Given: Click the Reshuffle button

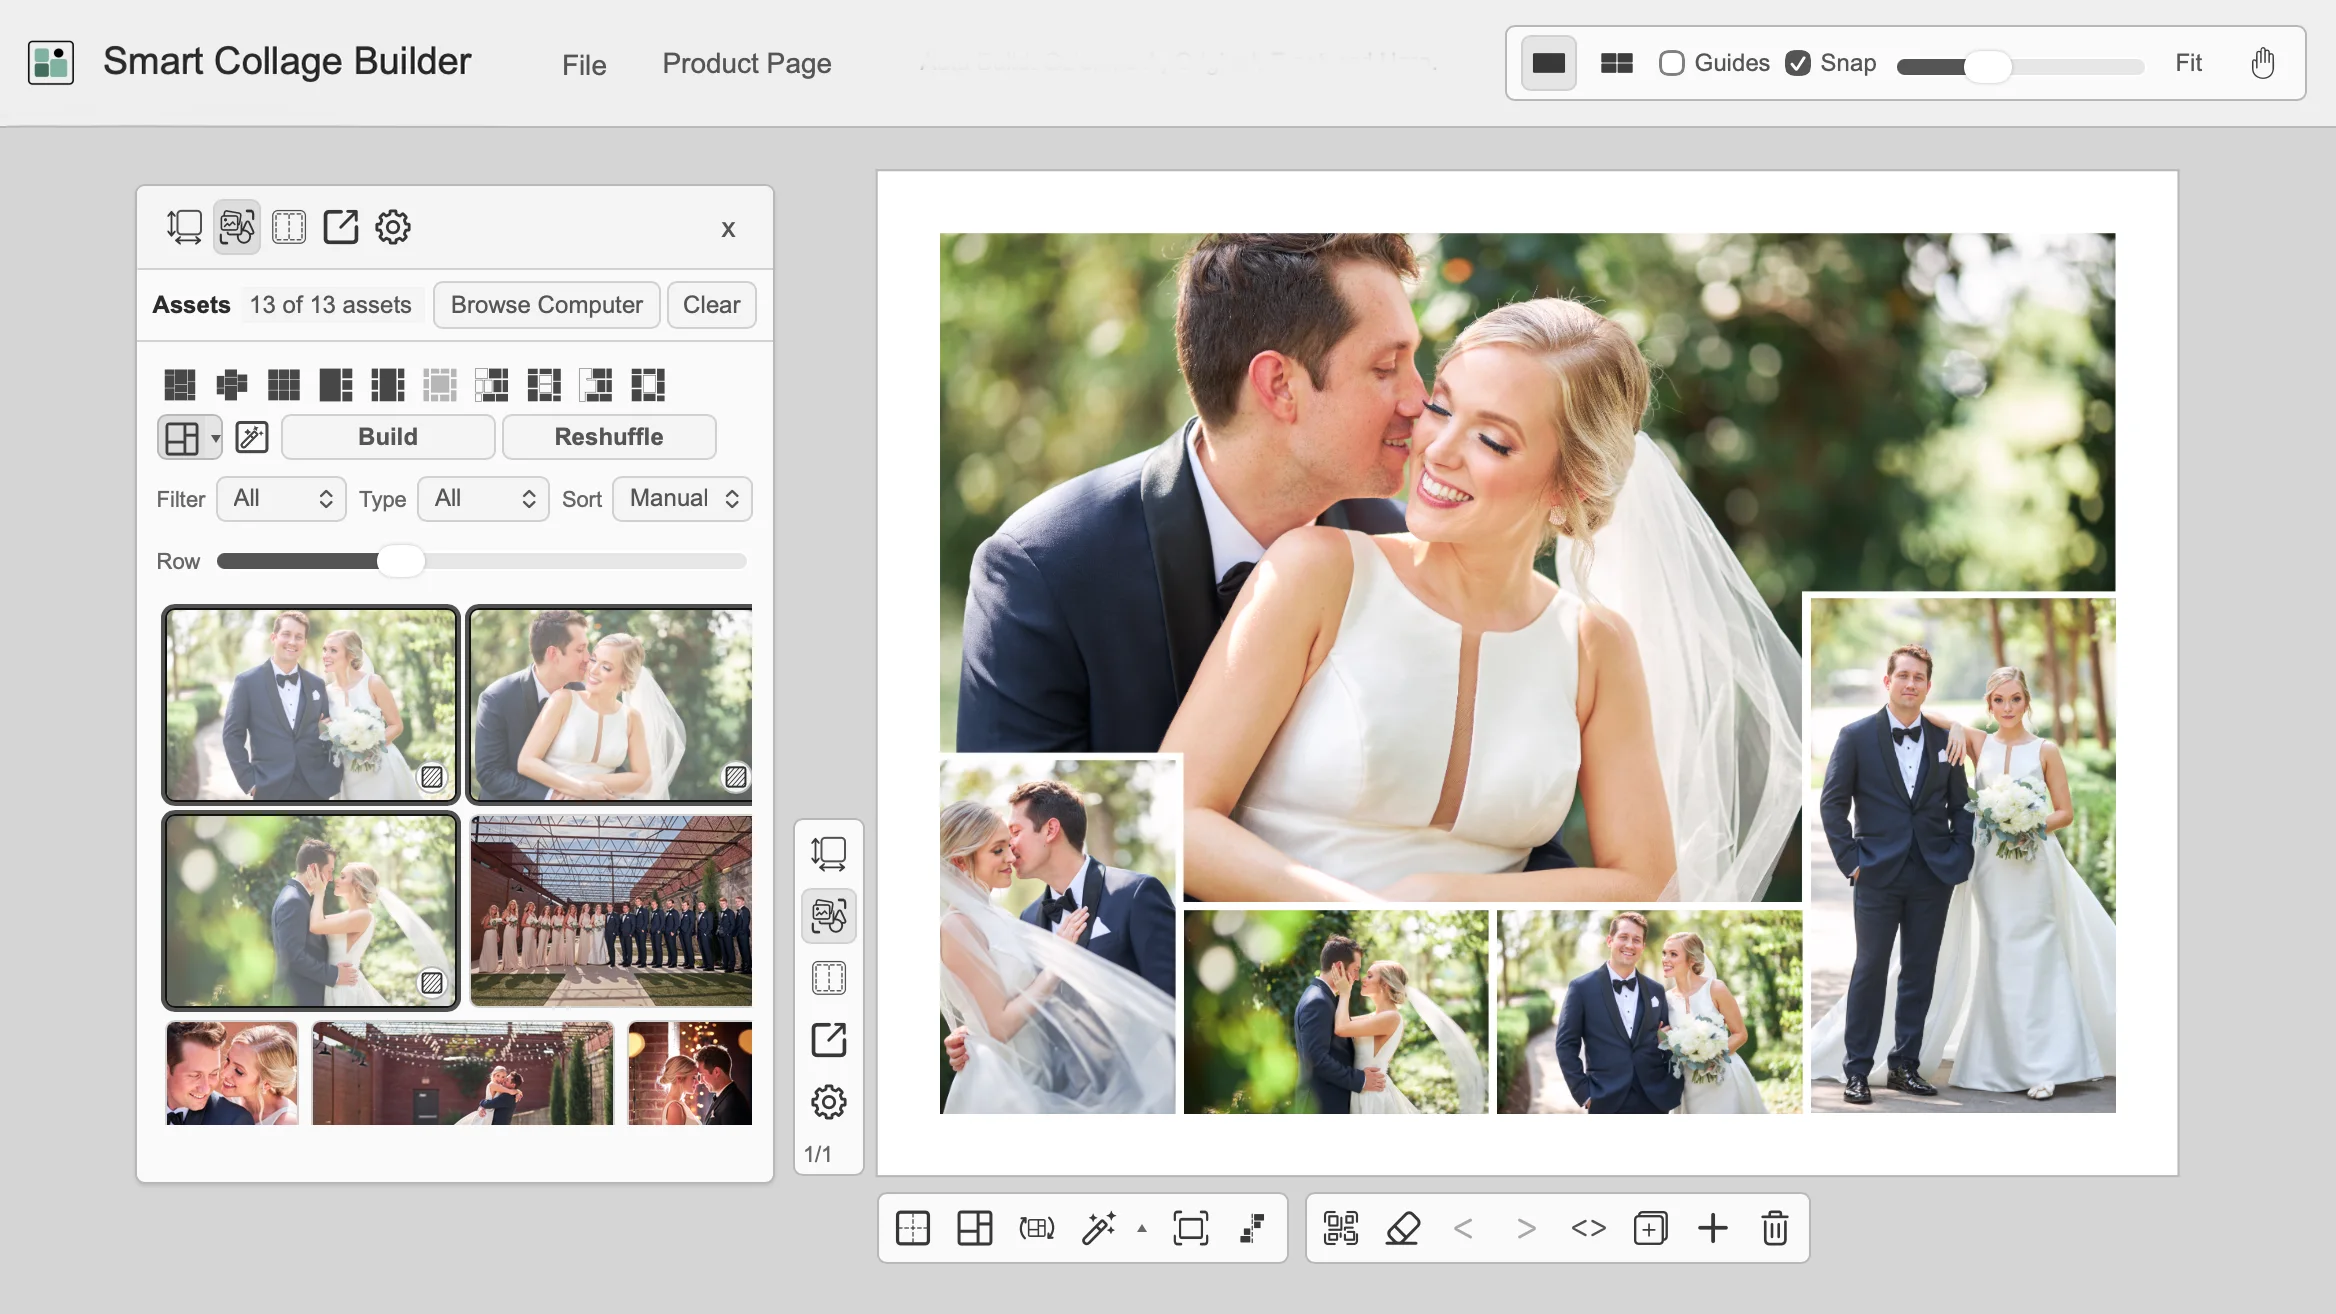Looking at the screenshot, I should pyautogui.click(x=609, y=437).
